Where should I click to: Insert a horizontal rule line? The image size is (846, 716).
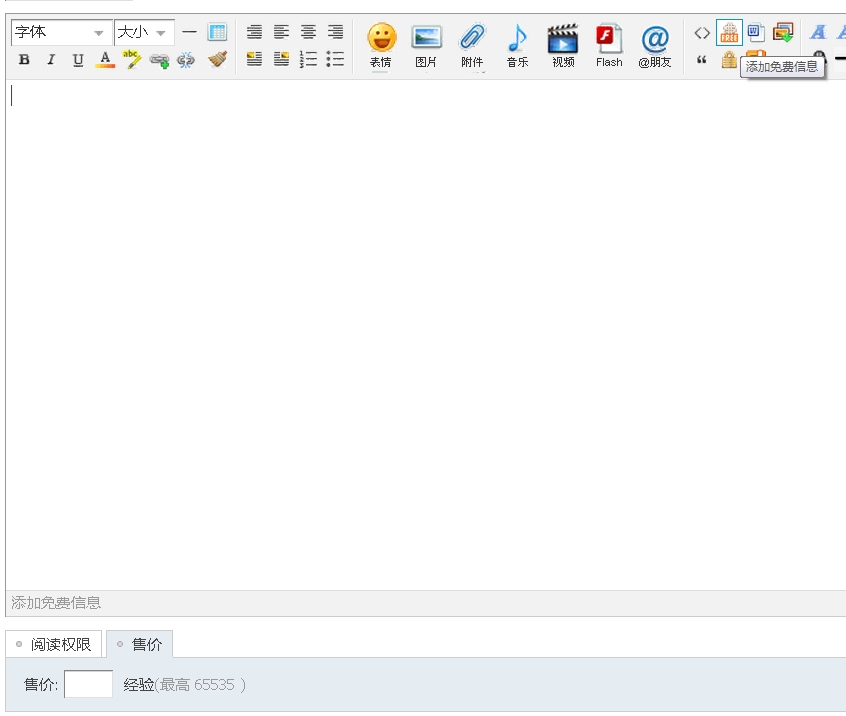click(x=189, y=32)
